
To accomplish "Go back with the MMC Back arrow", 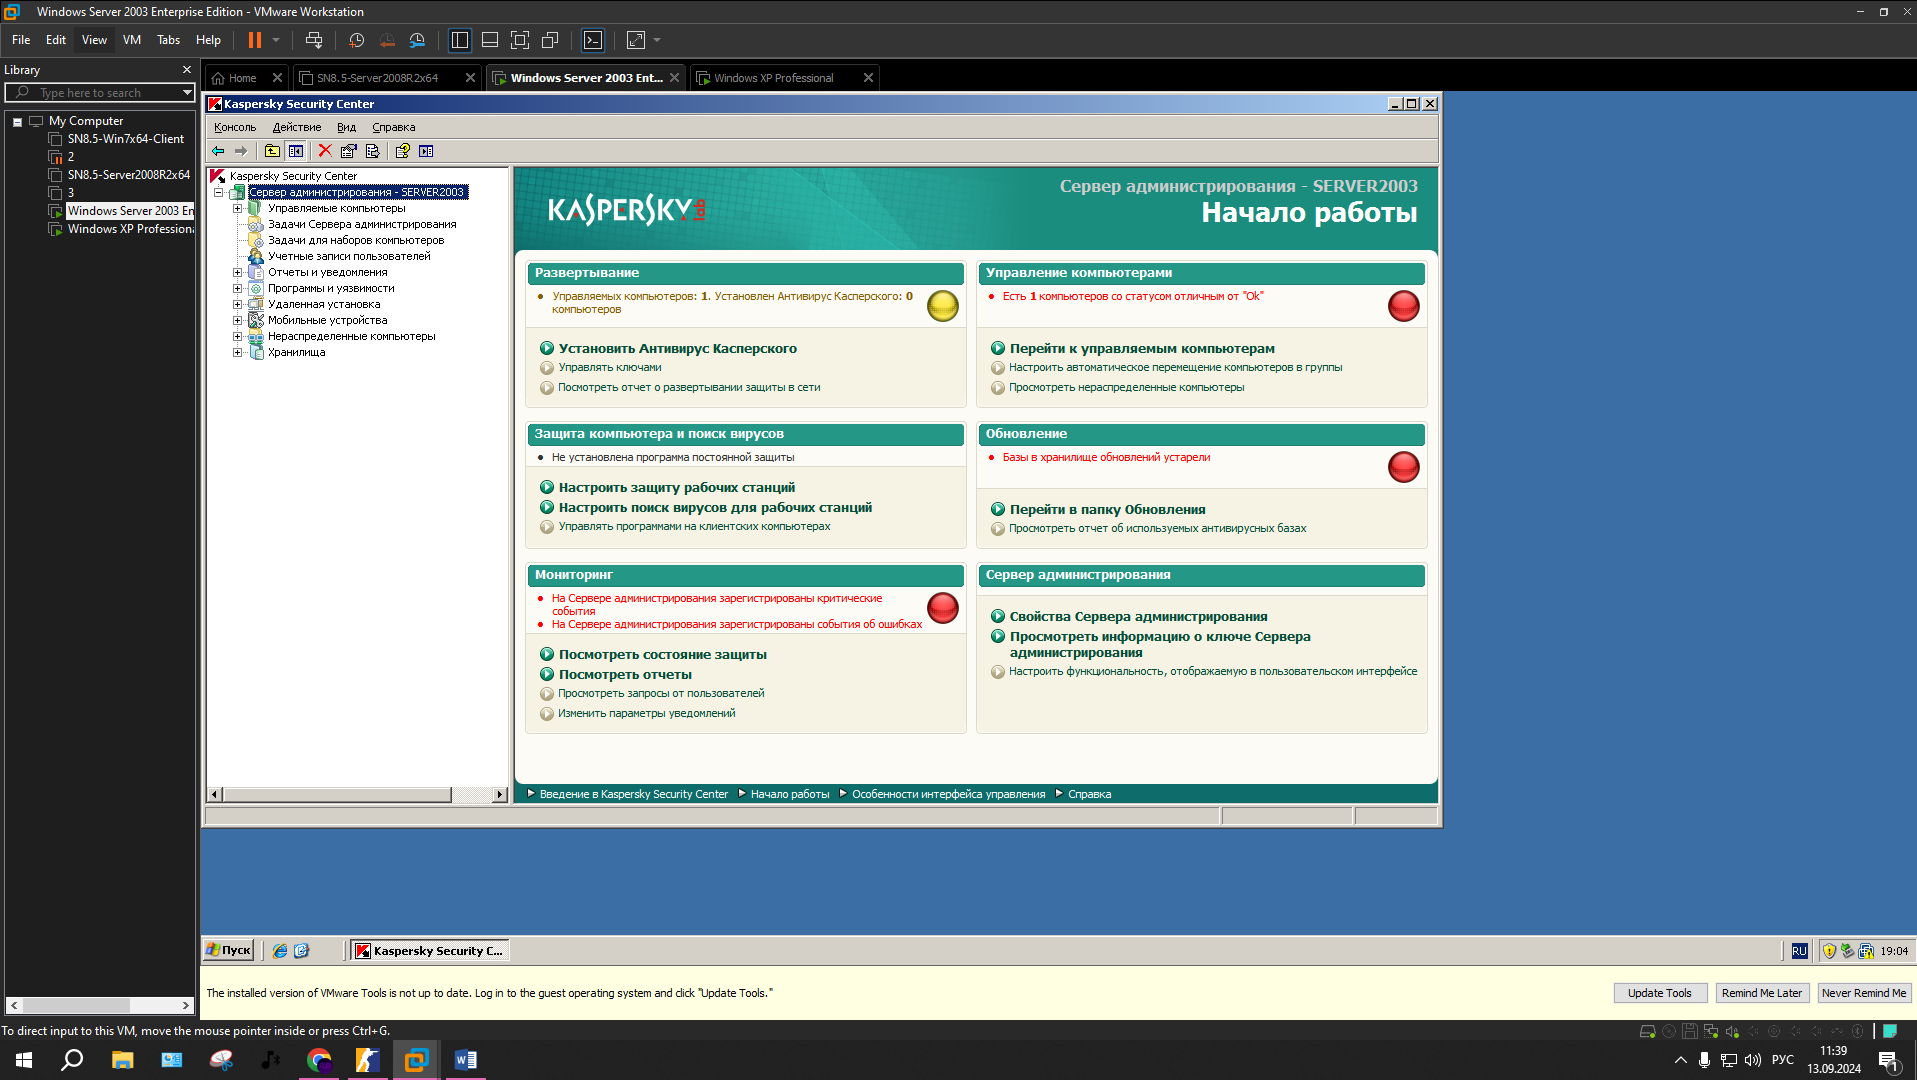I will (218, 151).
